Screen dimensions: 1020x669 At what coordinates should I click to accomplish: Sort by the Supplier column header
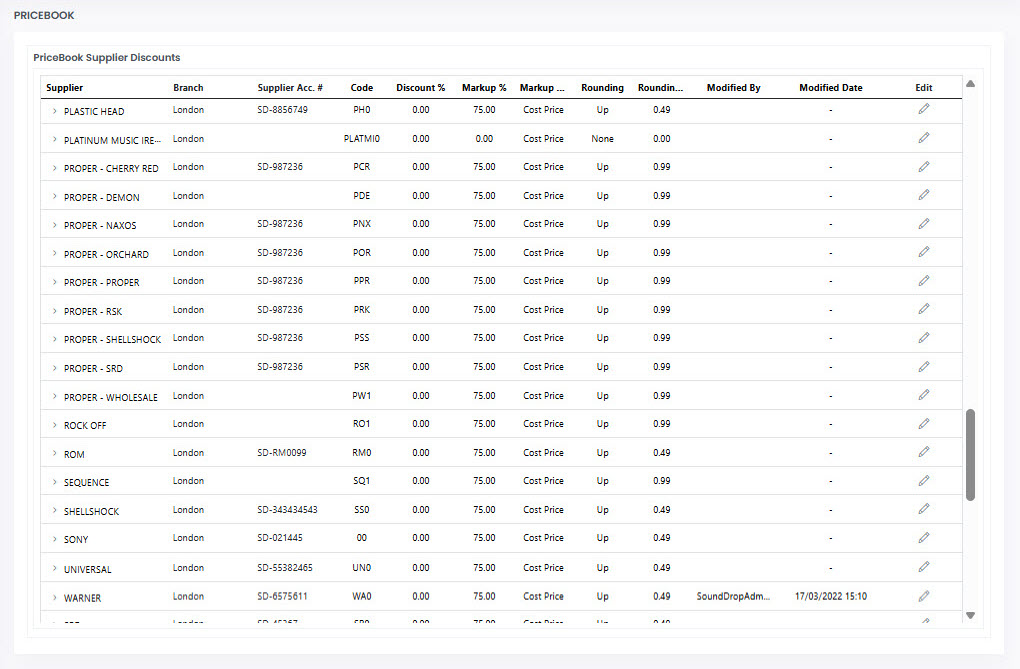pos(65,88)
